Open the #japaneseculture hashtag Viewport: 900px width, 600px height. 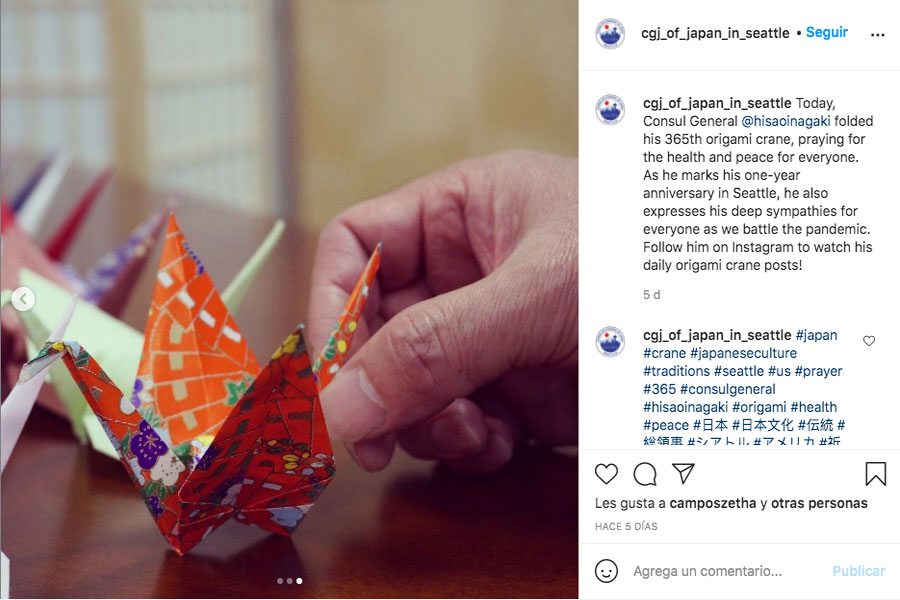743,353
